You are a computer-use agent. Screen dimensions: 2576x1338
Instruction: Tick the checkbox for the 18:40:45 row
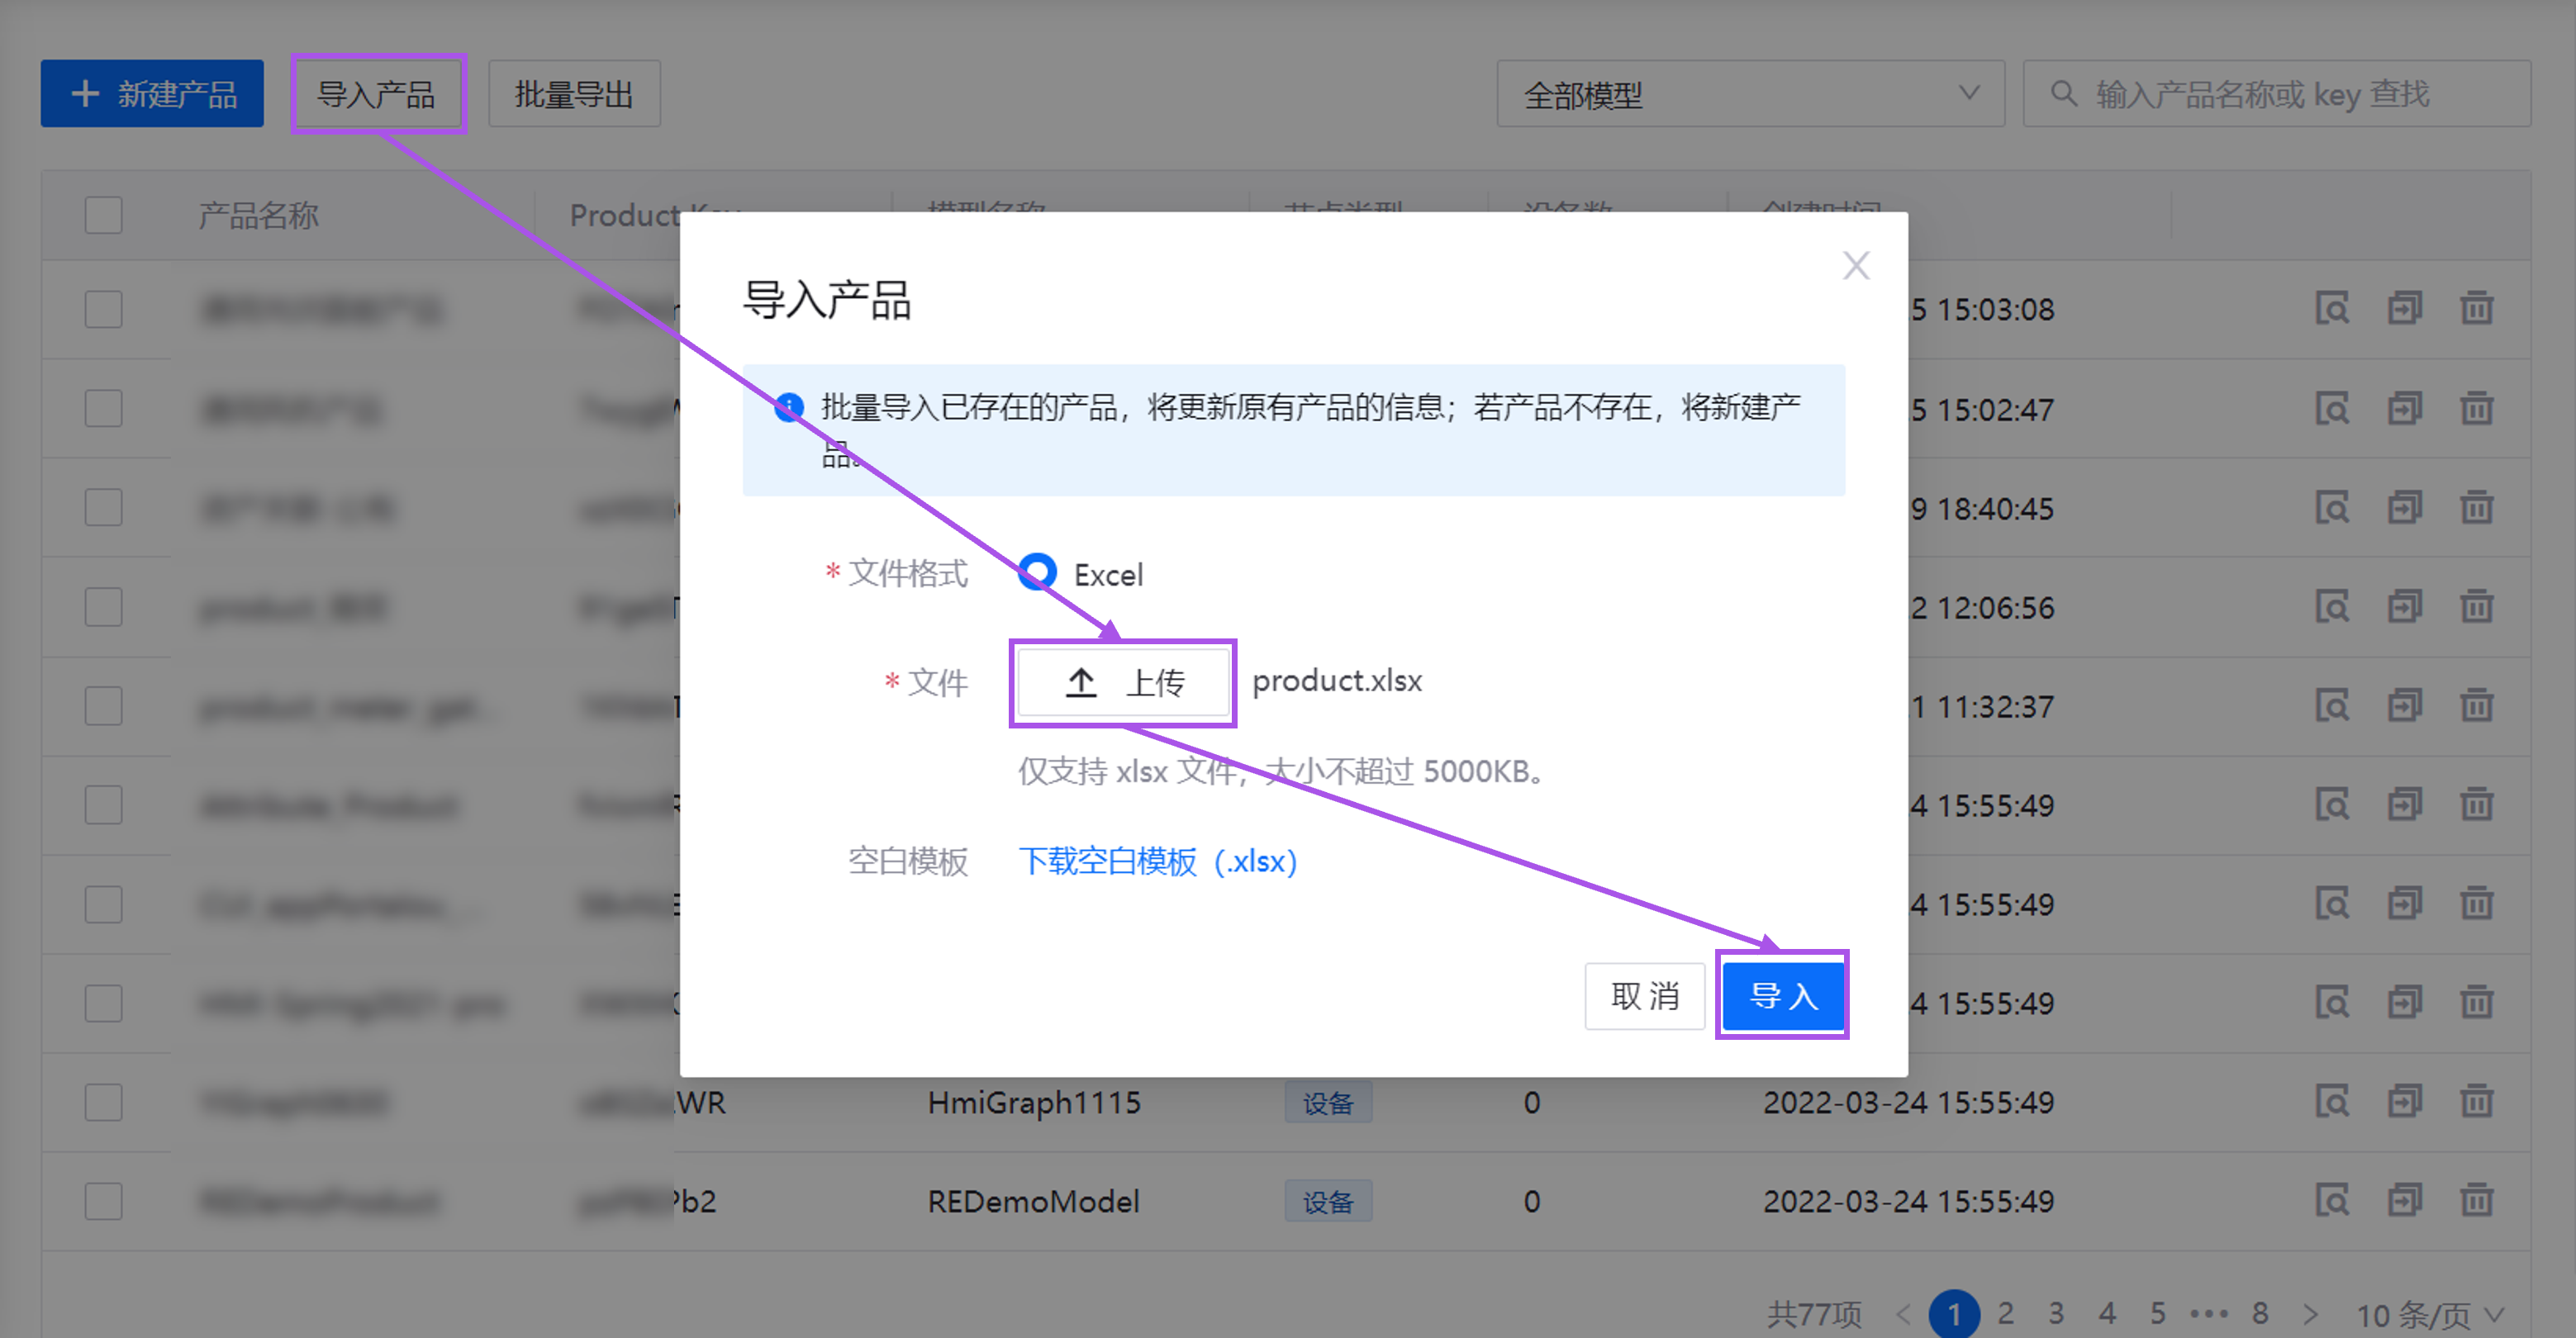[x=104, y=507]
